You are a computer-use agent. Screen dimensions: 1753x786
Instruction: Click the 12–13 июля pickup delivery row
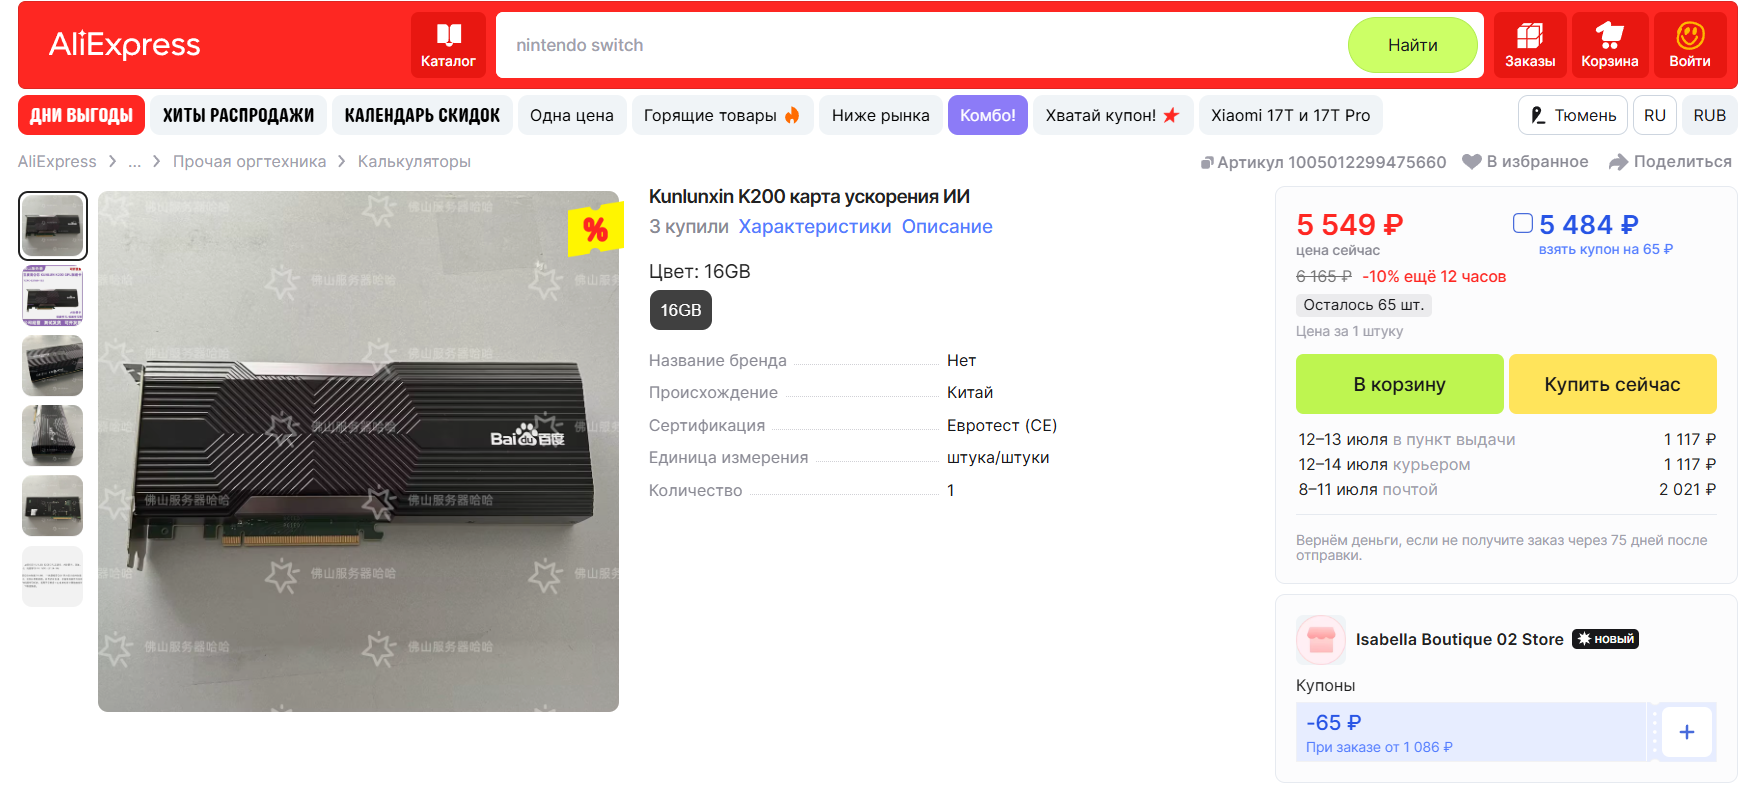(x=1507, y=439)
